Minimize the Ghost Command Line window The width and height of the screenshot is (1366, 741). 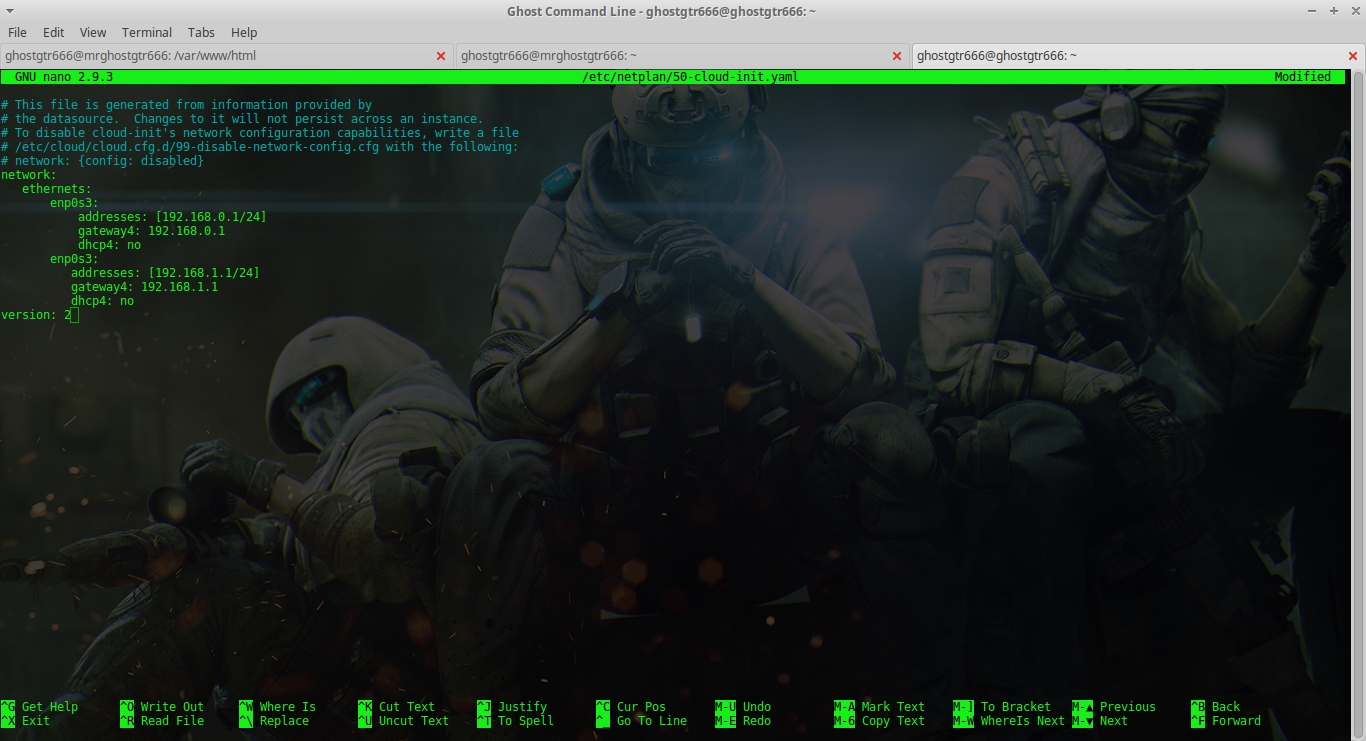pos(1313,11)
